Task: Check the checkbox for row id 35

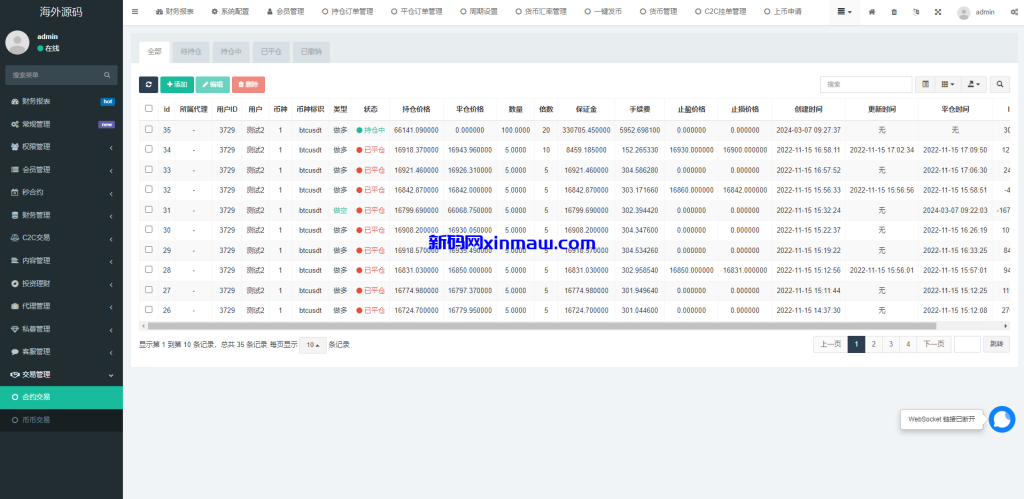Action: coord(149,129)
